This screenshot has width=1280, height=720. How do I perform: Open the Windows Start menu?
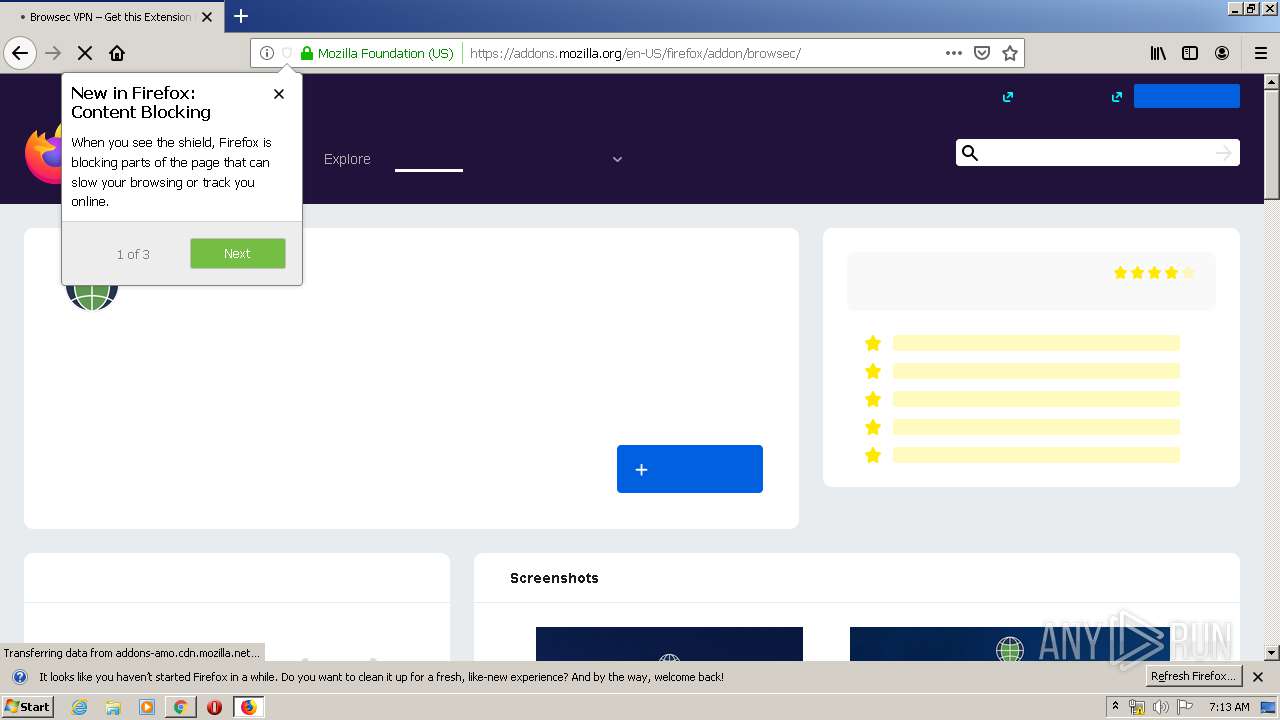(x=28, y=706)
